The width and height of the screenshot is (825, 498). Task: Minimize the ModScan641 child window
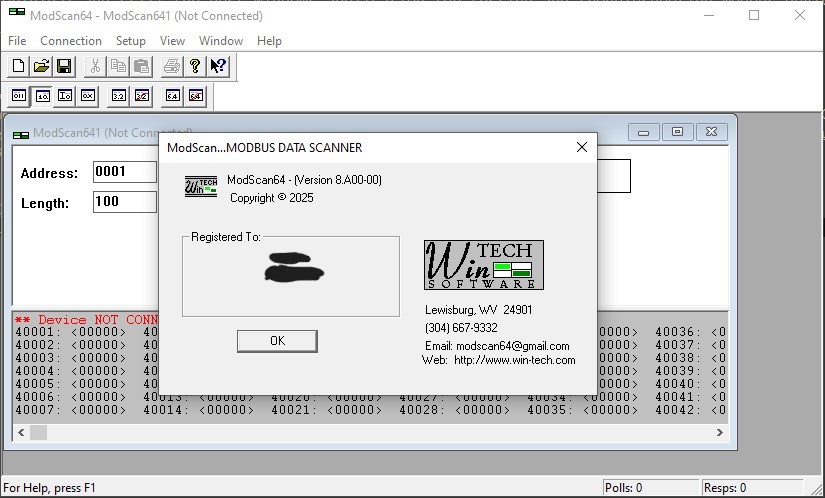(643, 132)
